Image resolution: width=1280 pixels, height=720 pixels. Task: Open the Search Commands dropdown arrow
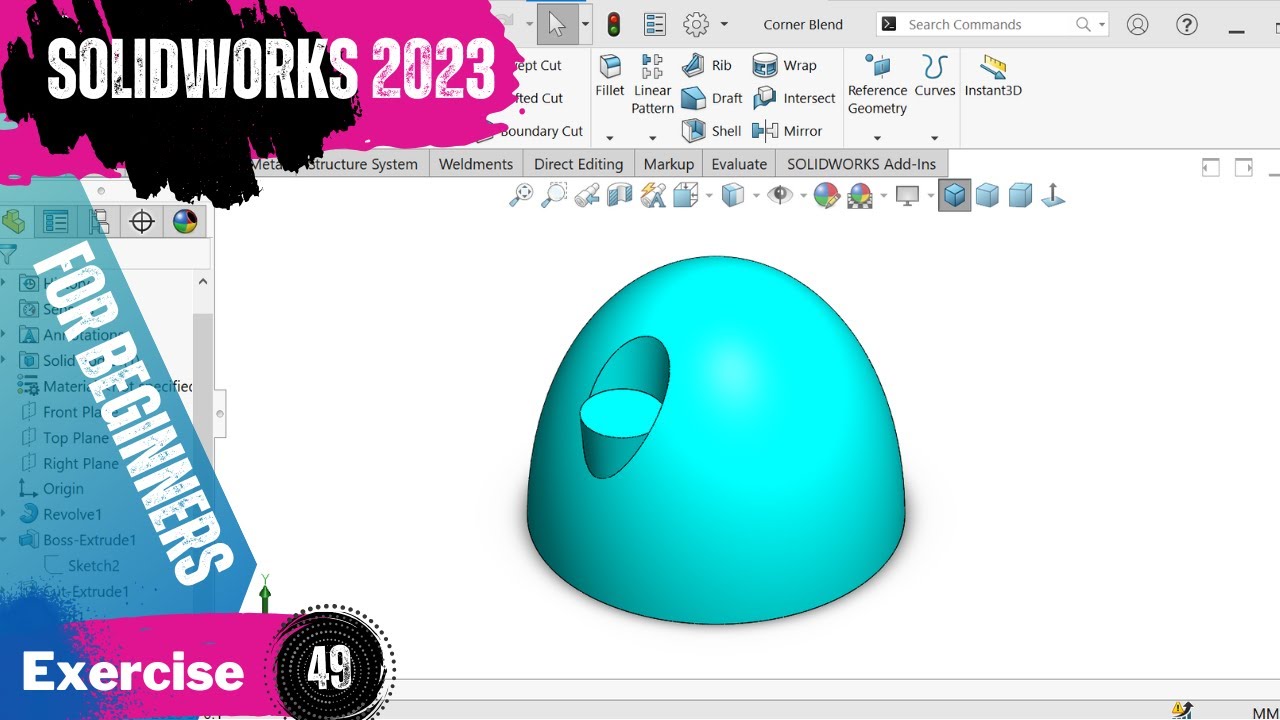pyautogui.click(x=1102, y=24)
